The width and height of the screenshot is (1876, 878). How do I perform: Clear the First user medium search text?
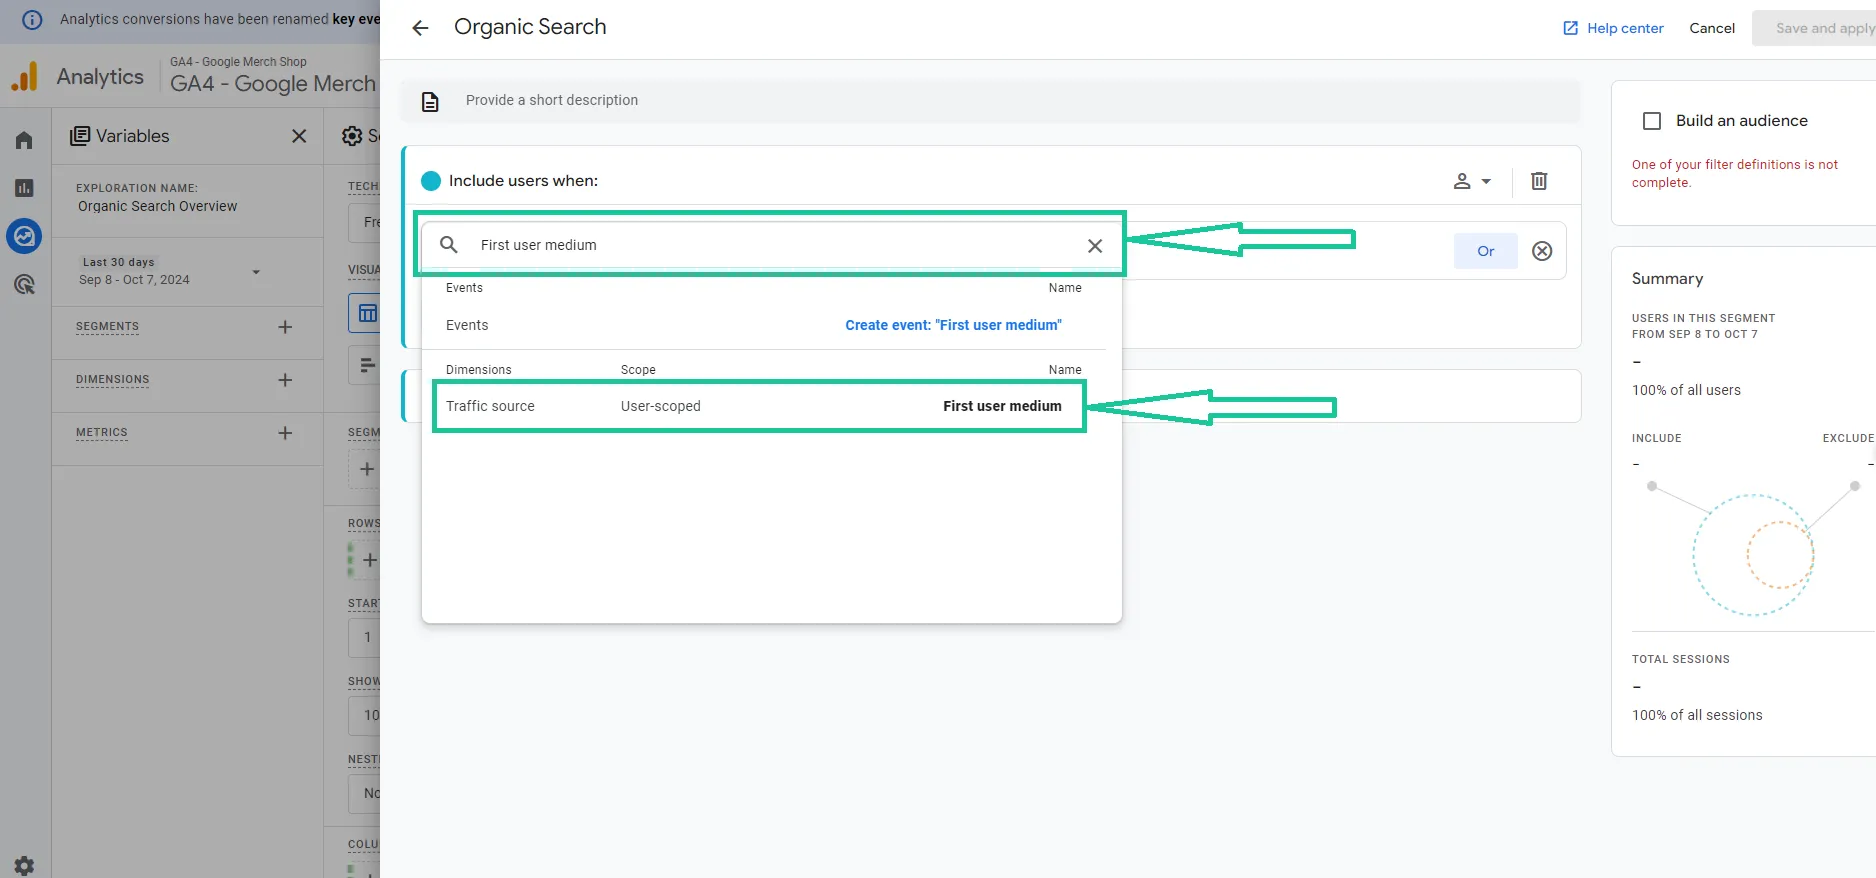1095,246
